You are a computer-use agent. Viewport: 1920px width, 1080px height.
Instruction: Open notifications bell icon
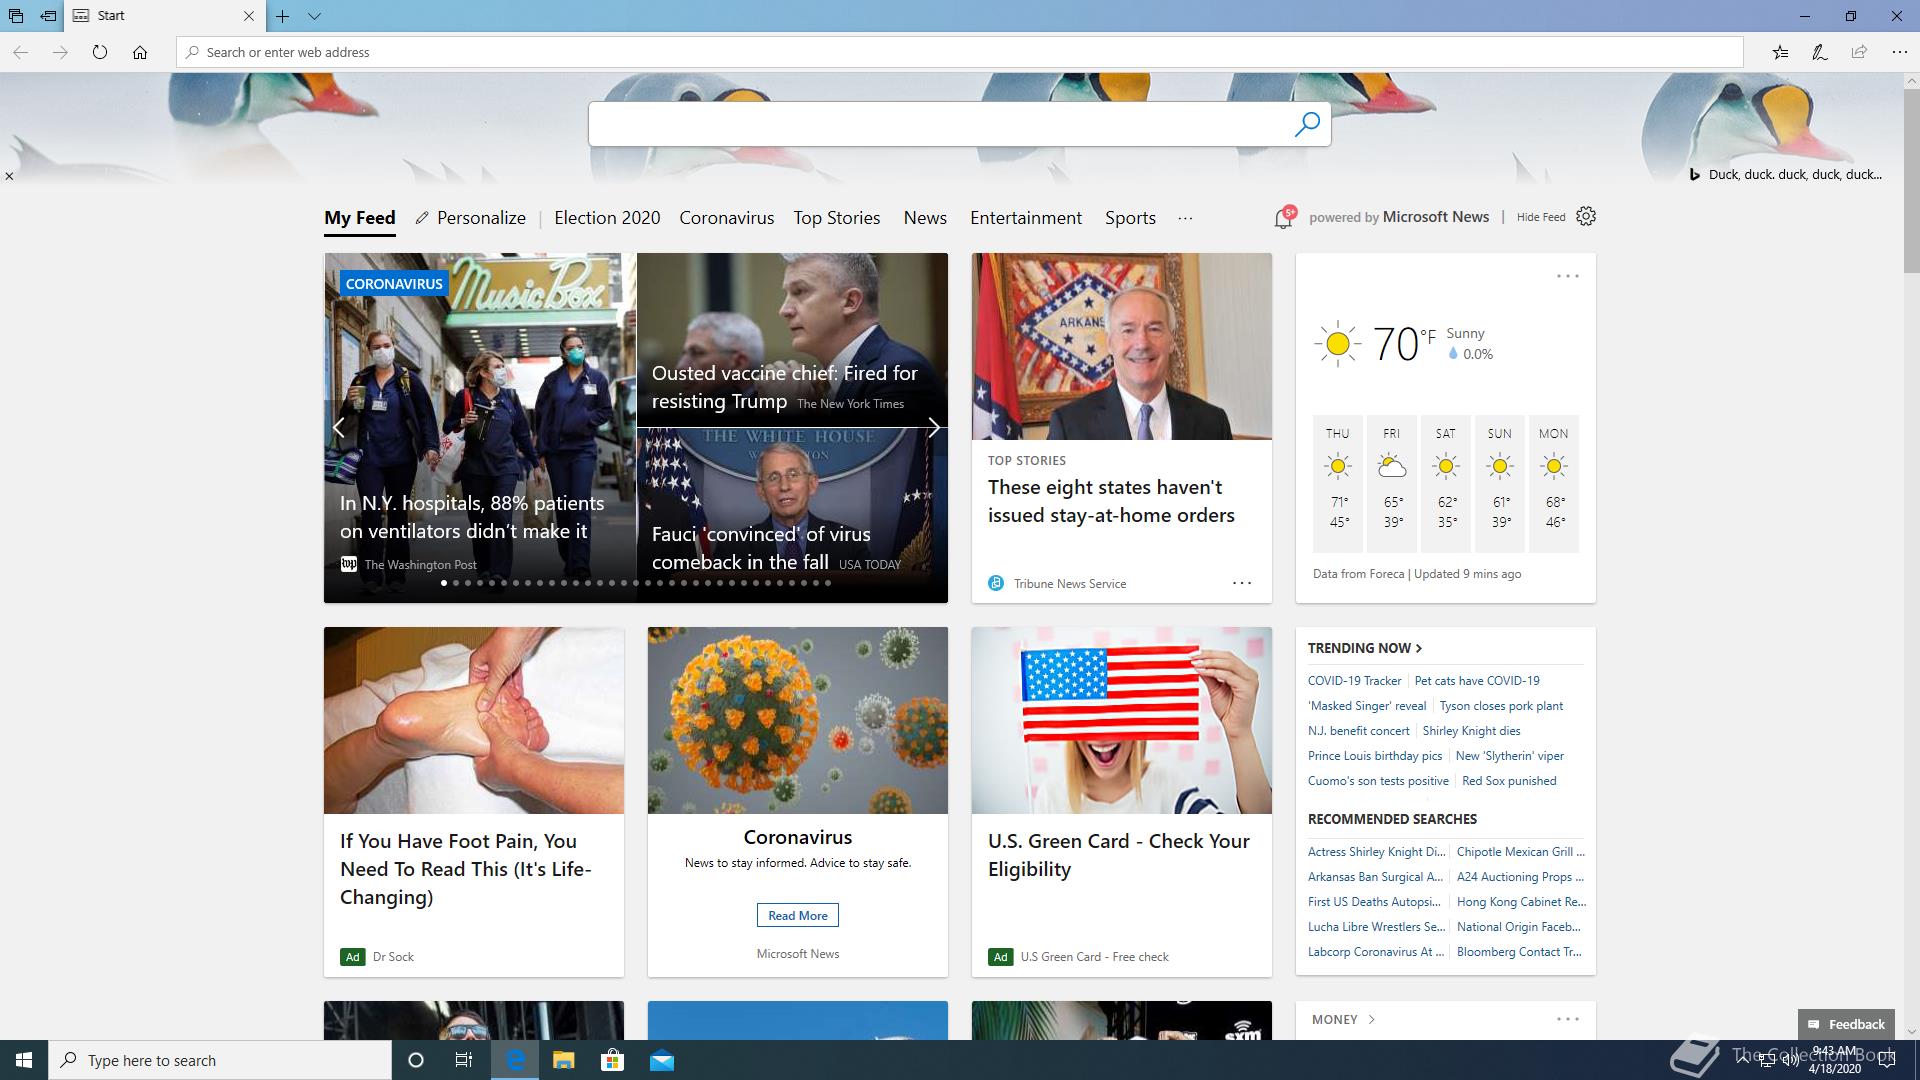pyautogui.click(x=1284, y=218)
